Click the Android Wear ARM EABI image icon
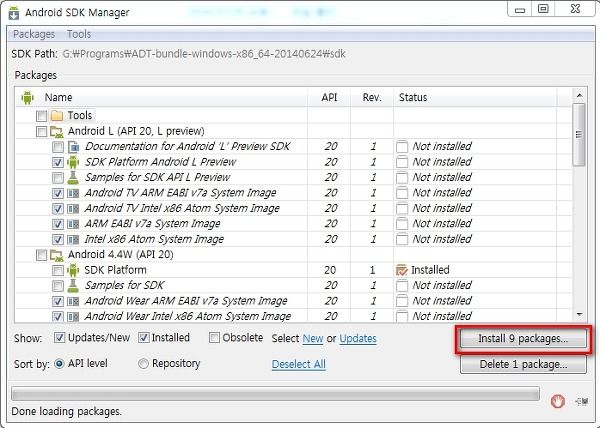600x428 pixels. (73, 301)
